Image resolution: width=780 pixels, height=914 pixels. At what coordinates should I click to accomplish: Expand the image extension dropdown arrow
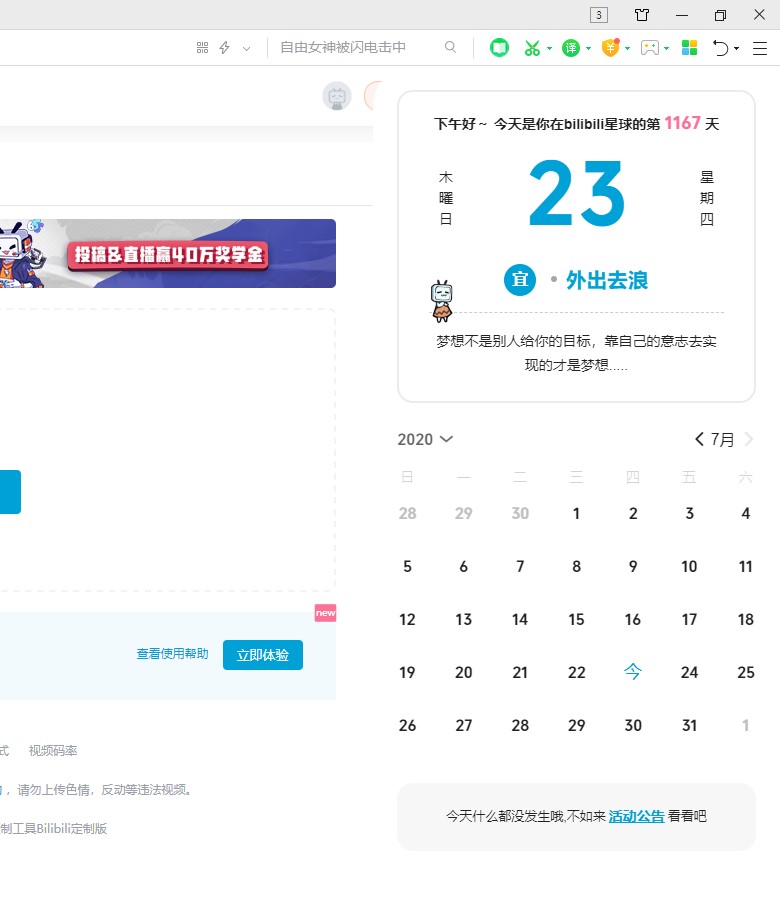click(x=666, y=48)
